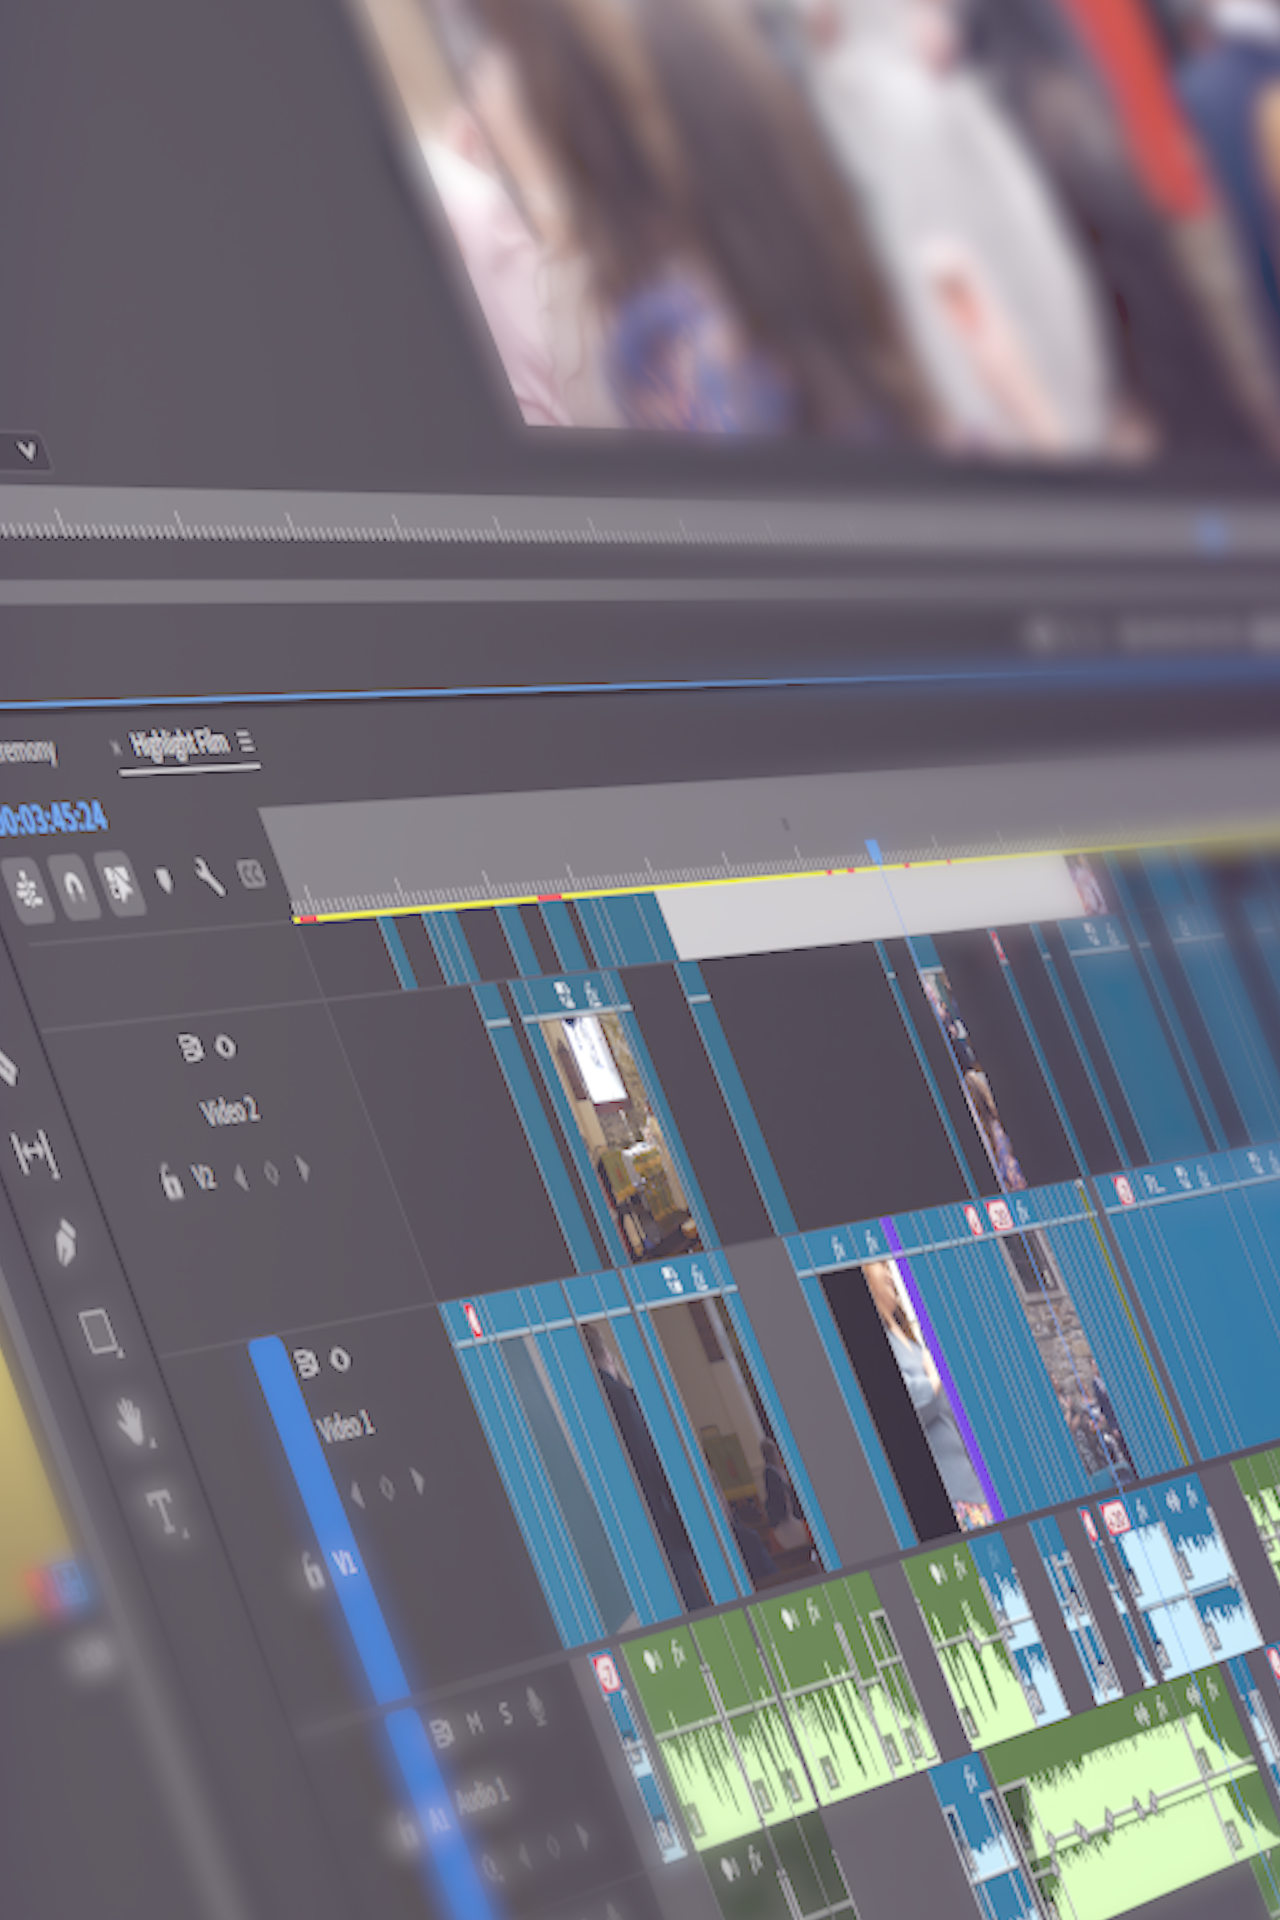The height and width of the screenshot is (1920, 1280).
Task: Click fx badge on V2 banner clip
Action: coord(591,993)
